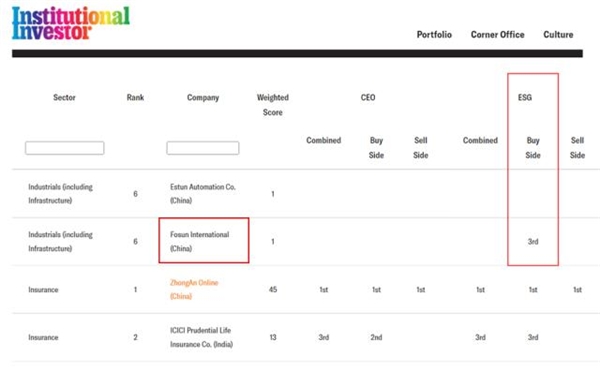Sort by the Sector column header
This screenshot has width=600, height=371.
(64, 98)
